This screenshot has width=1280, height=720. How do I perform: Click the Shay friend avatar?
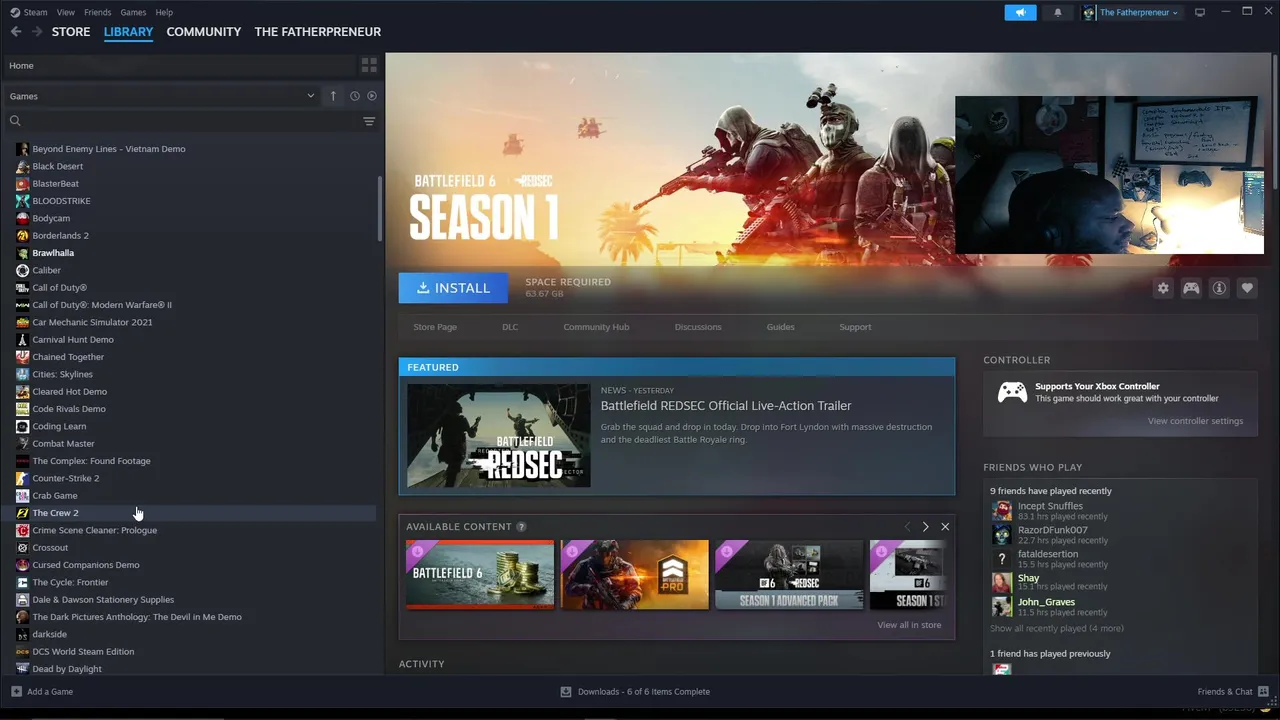[x=1001, y=582]
